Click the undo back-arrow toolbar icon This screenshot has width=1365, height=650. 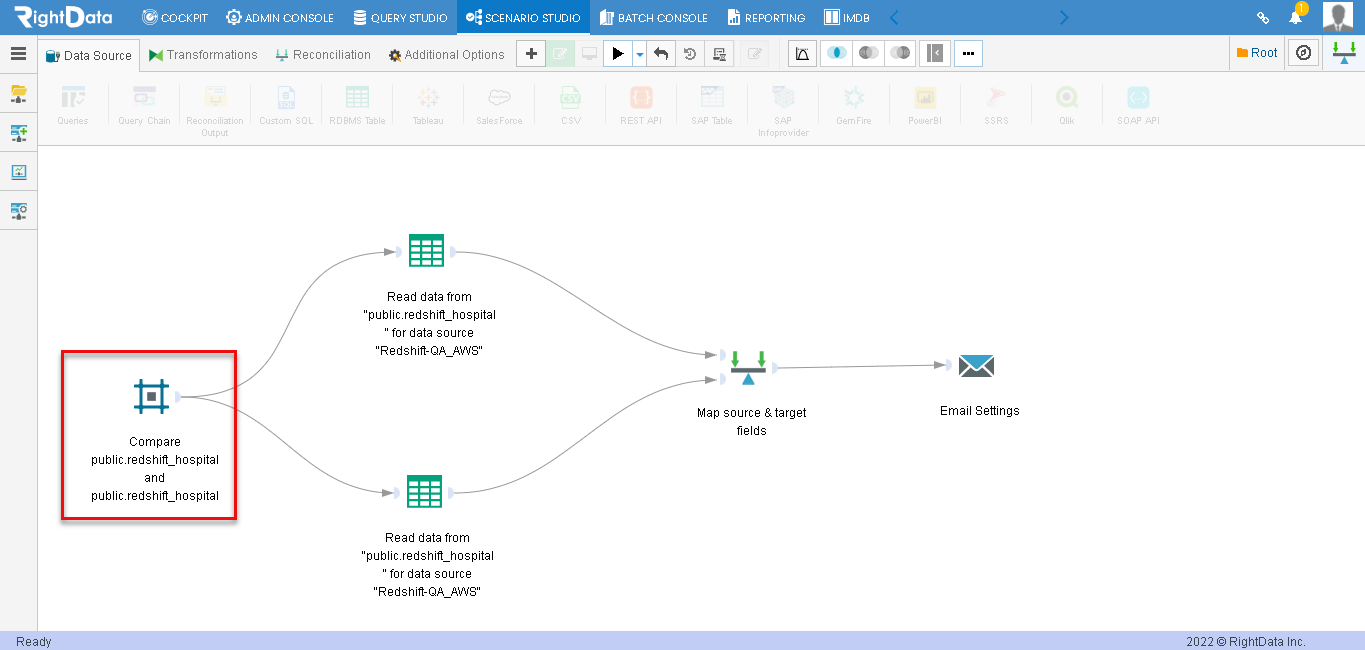point(660,54)
